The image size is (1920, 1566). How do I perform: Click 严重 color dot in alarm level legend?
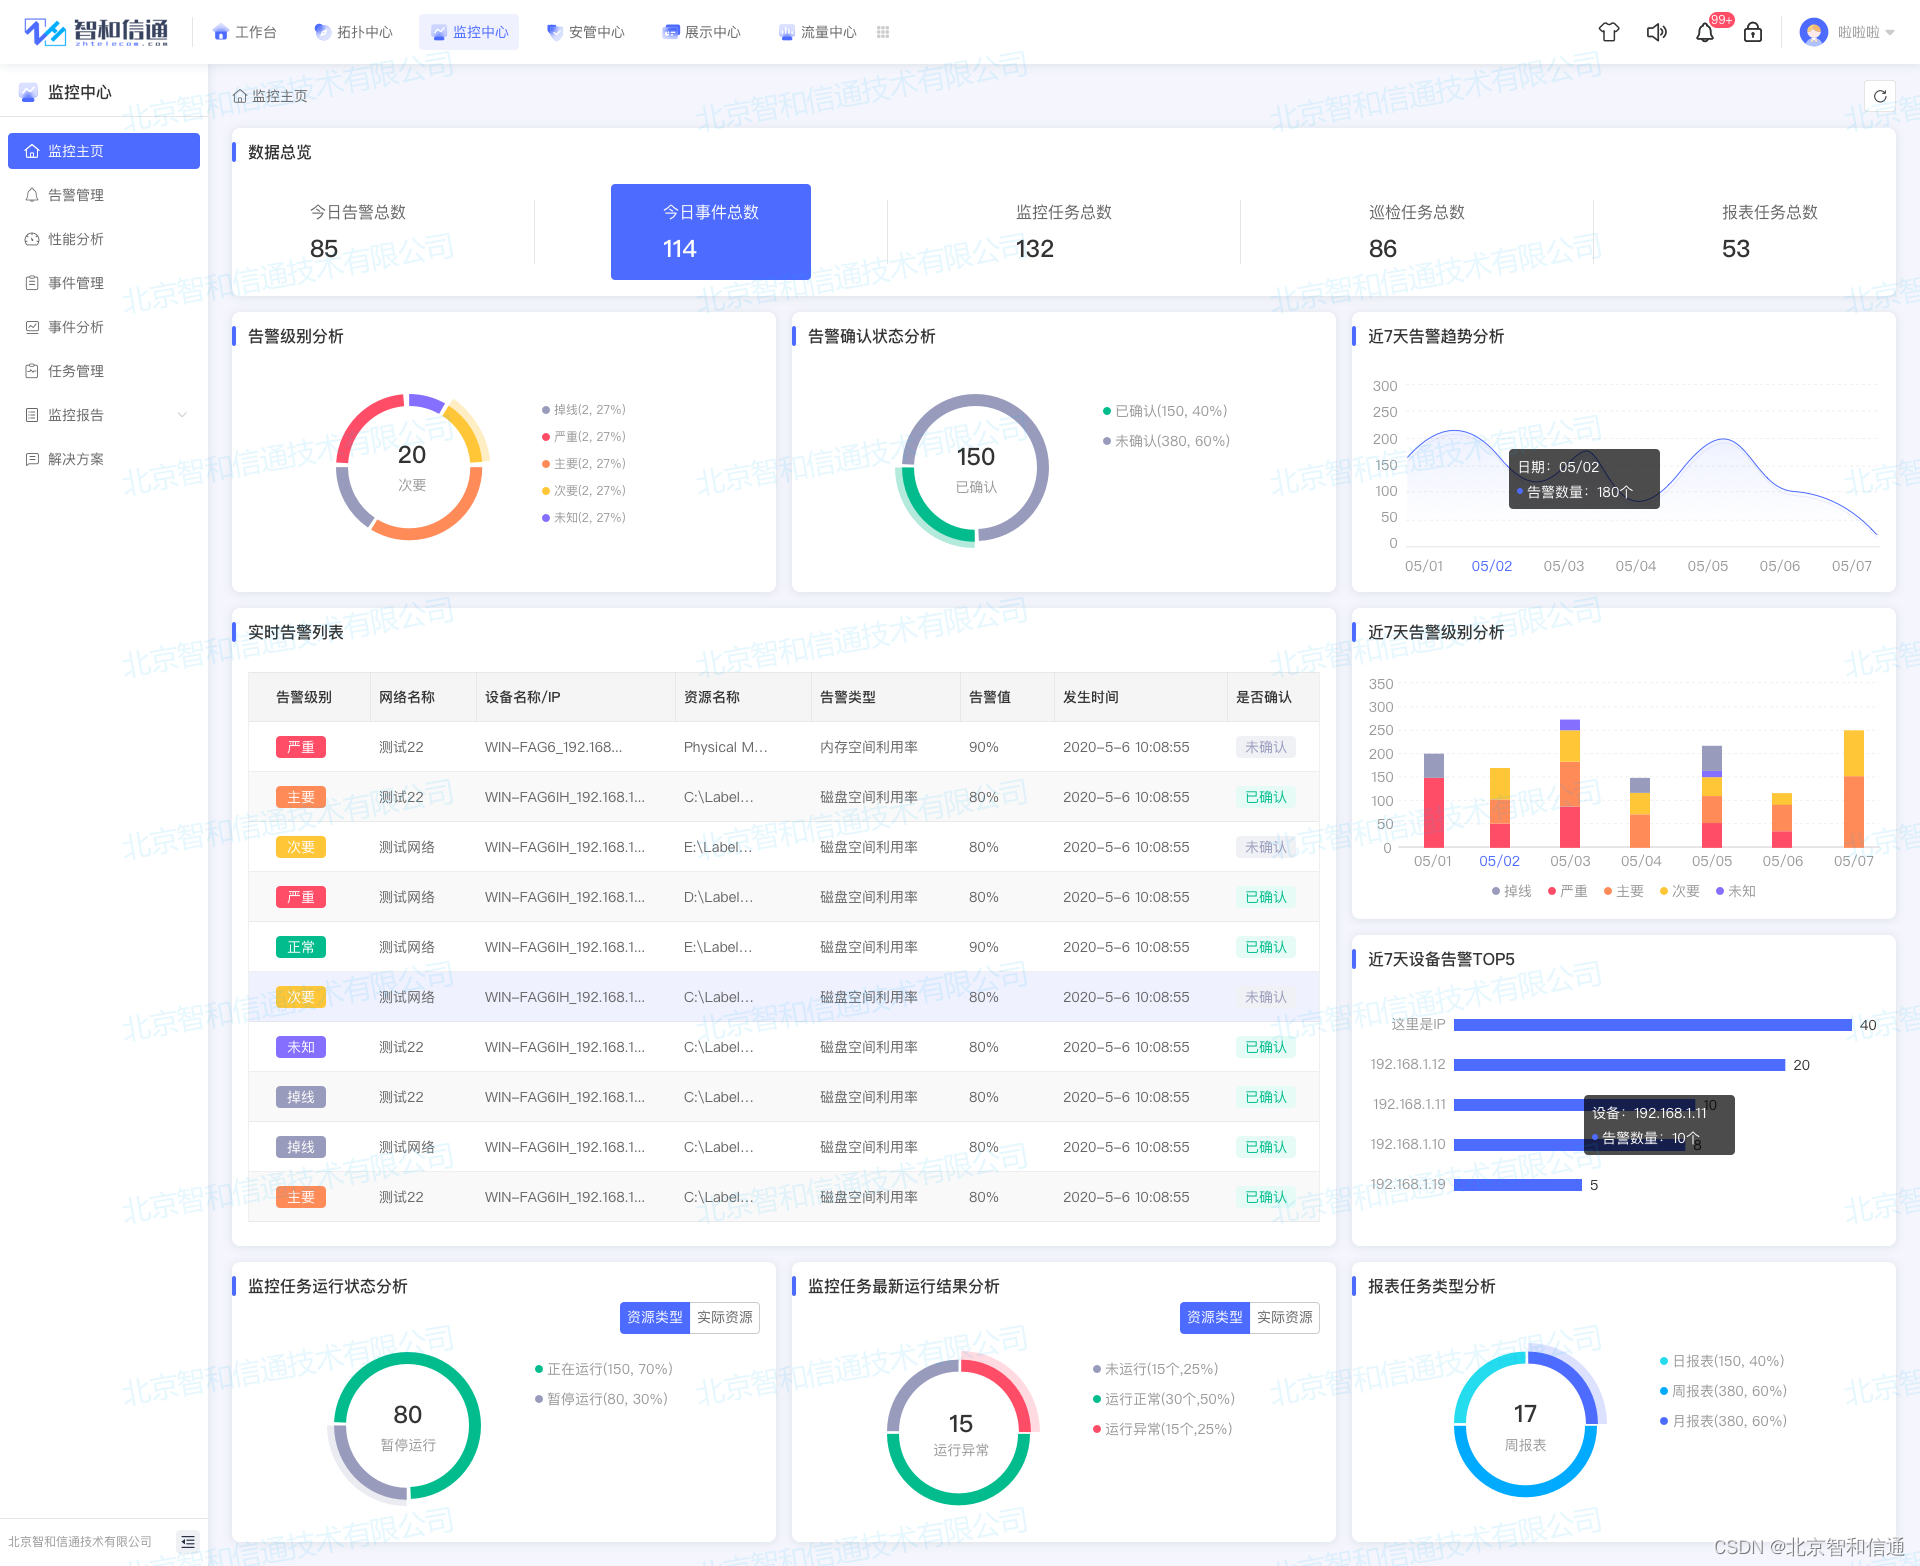pos(546,437)
